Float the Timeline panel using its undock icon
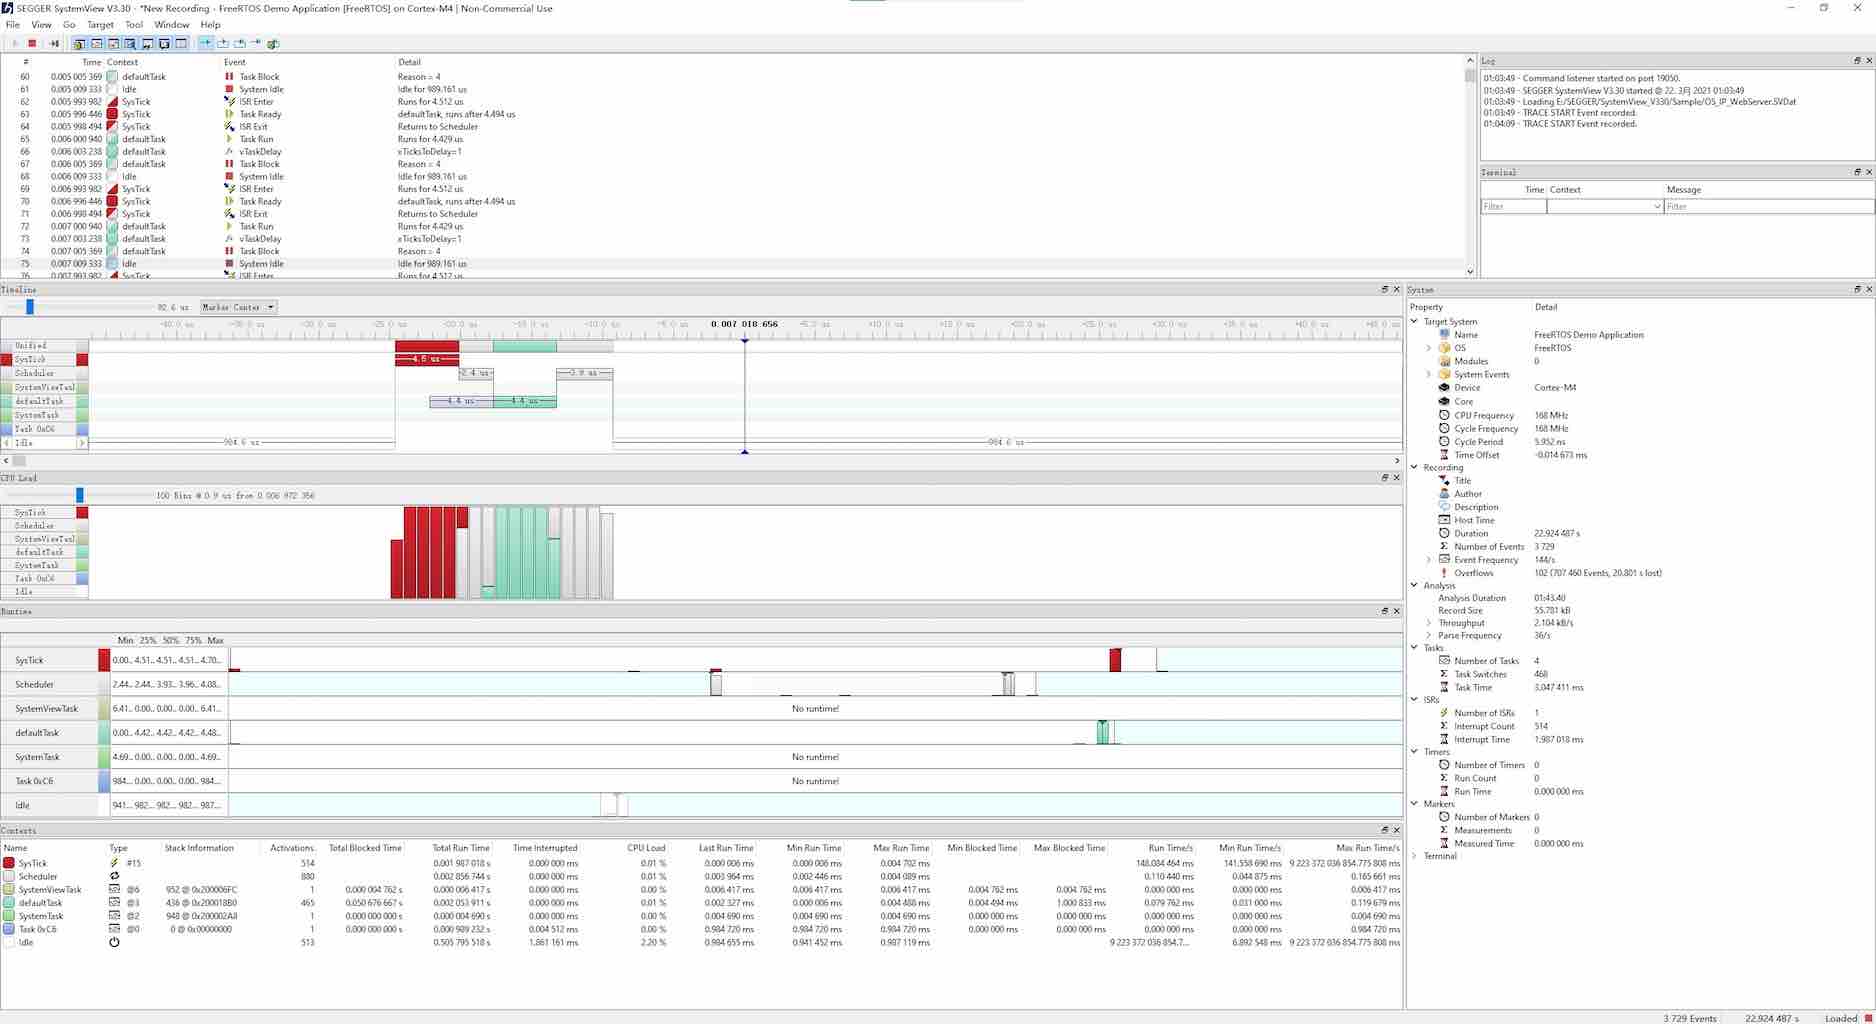1876x1024 pixels. point(1385,290)
